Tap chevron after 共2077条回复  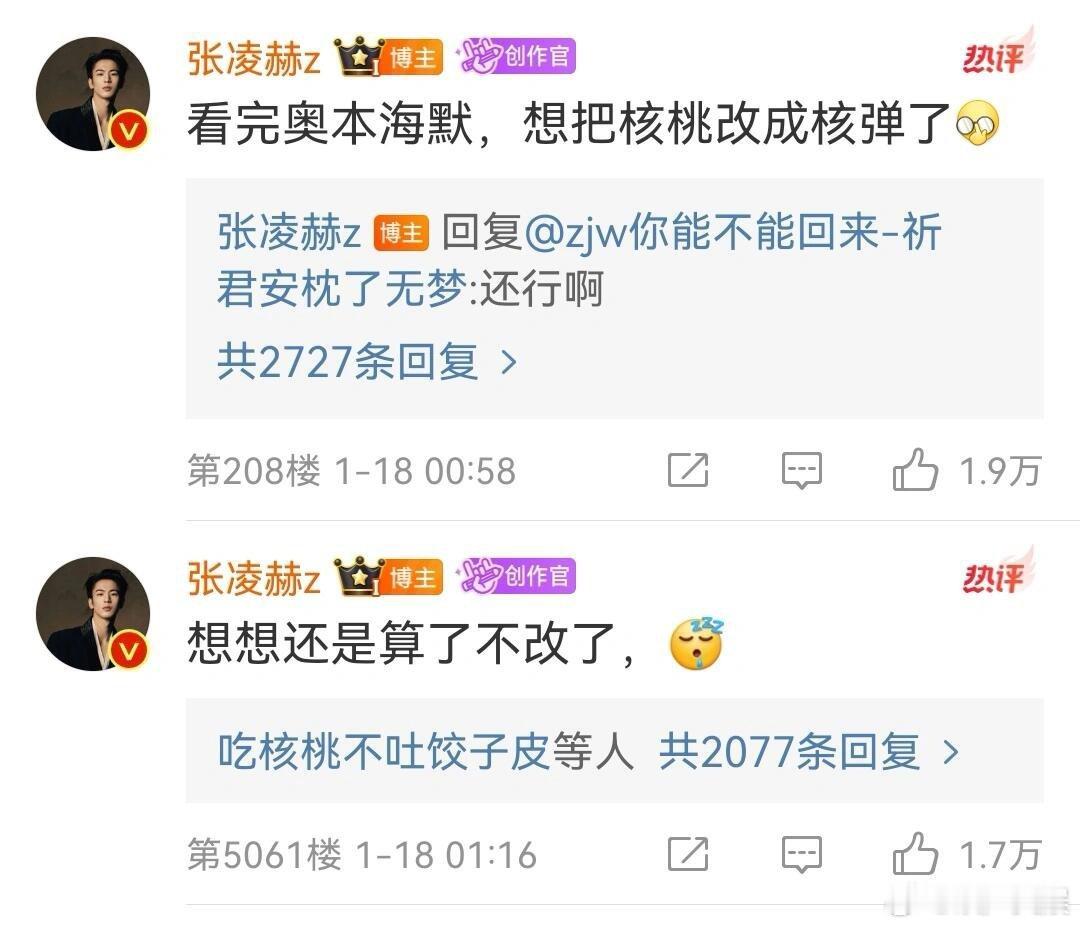tap(951, 752)
